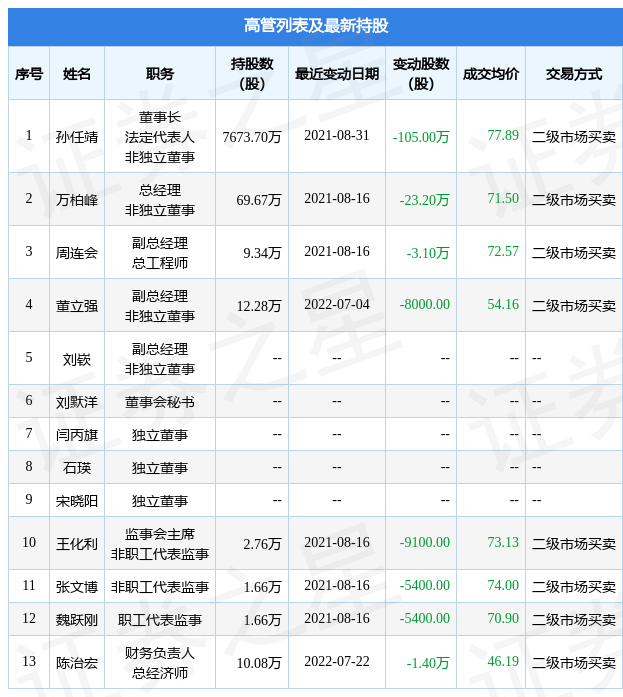
Task: Click the 职务 column header
Action: pos(160,74)
